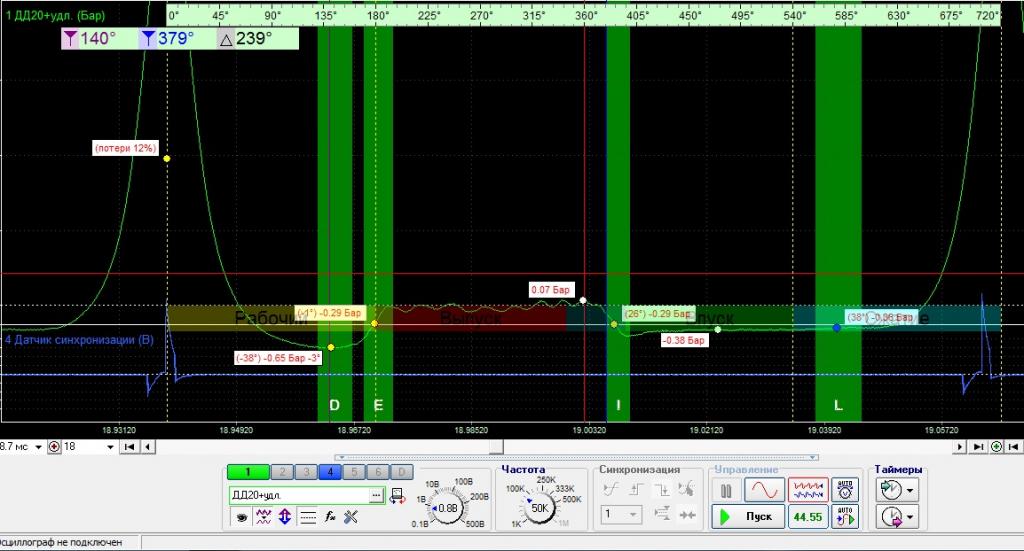Select the D channel tab
The width and height of the screenshot is (1024, 551).
(x=402, y=471)
